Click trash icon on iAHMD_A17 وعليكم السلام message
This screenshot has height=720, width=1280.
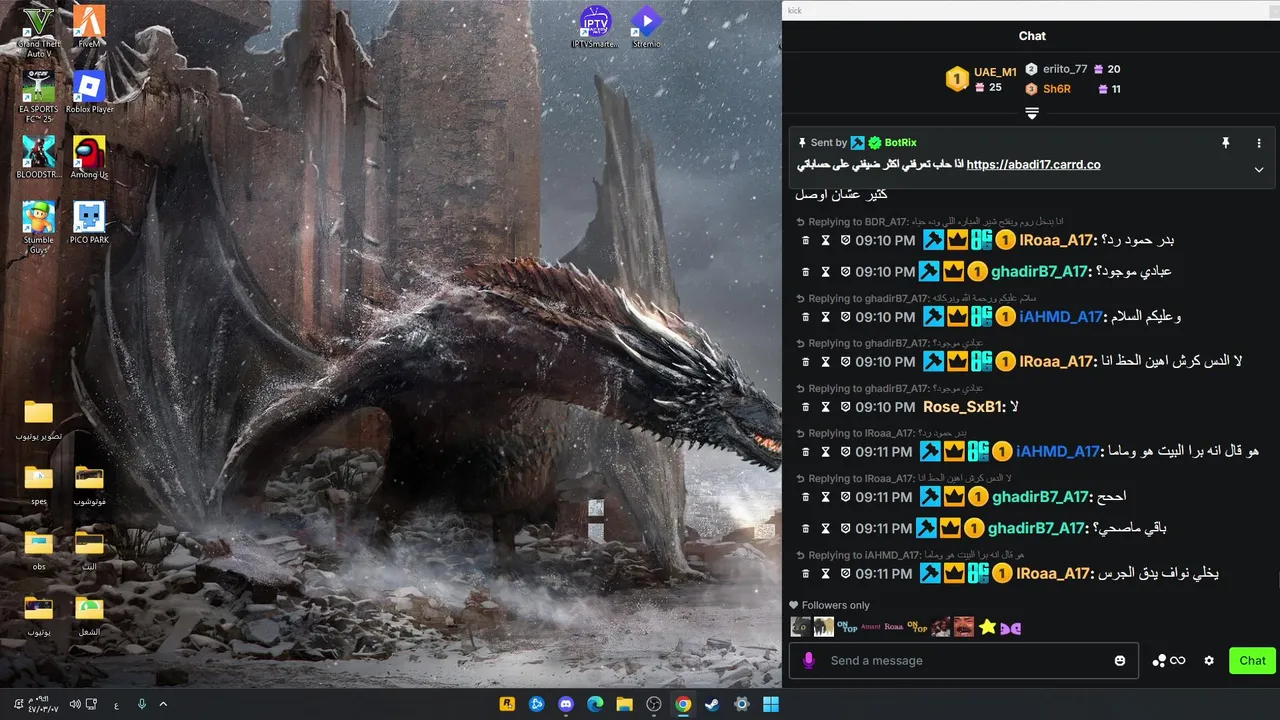(x=807, y=317)
